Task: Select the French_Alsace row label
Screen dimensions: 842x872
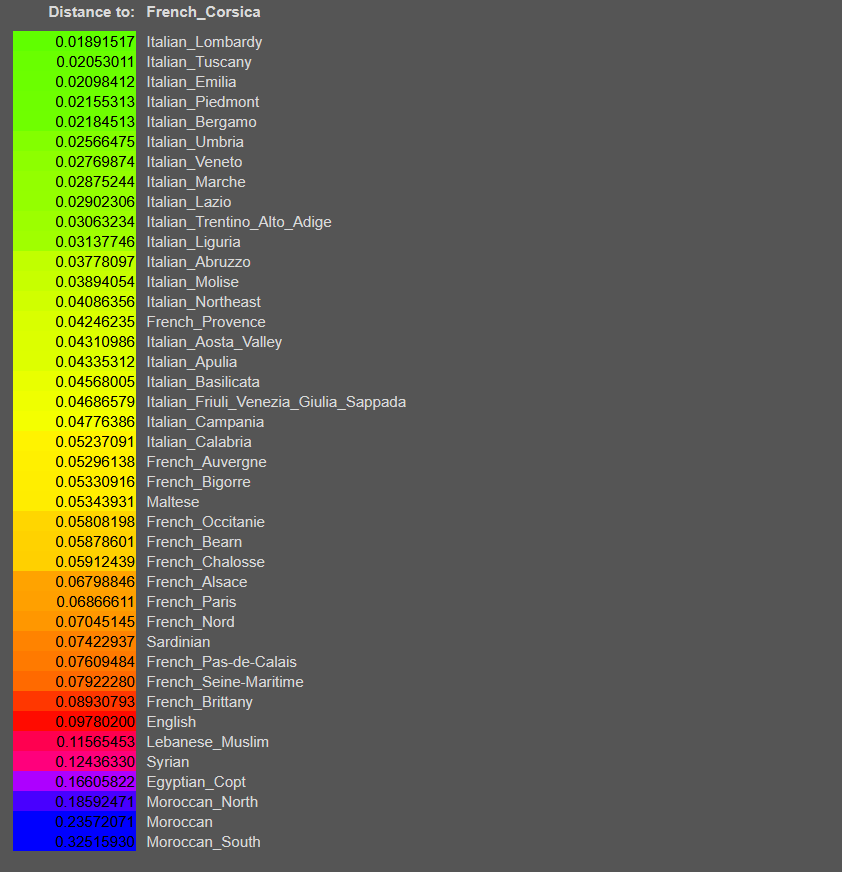Action: click(x=197, y=583)
